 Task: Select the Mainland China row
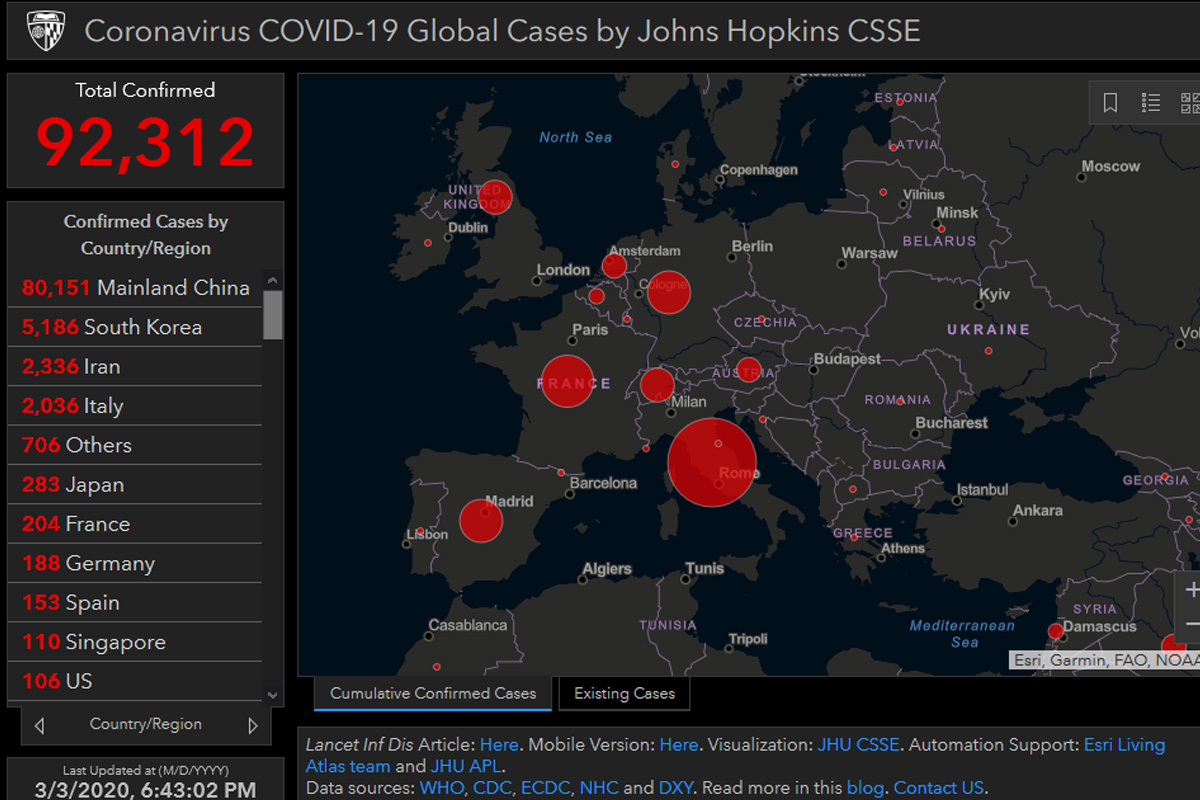tap(135, 288)
